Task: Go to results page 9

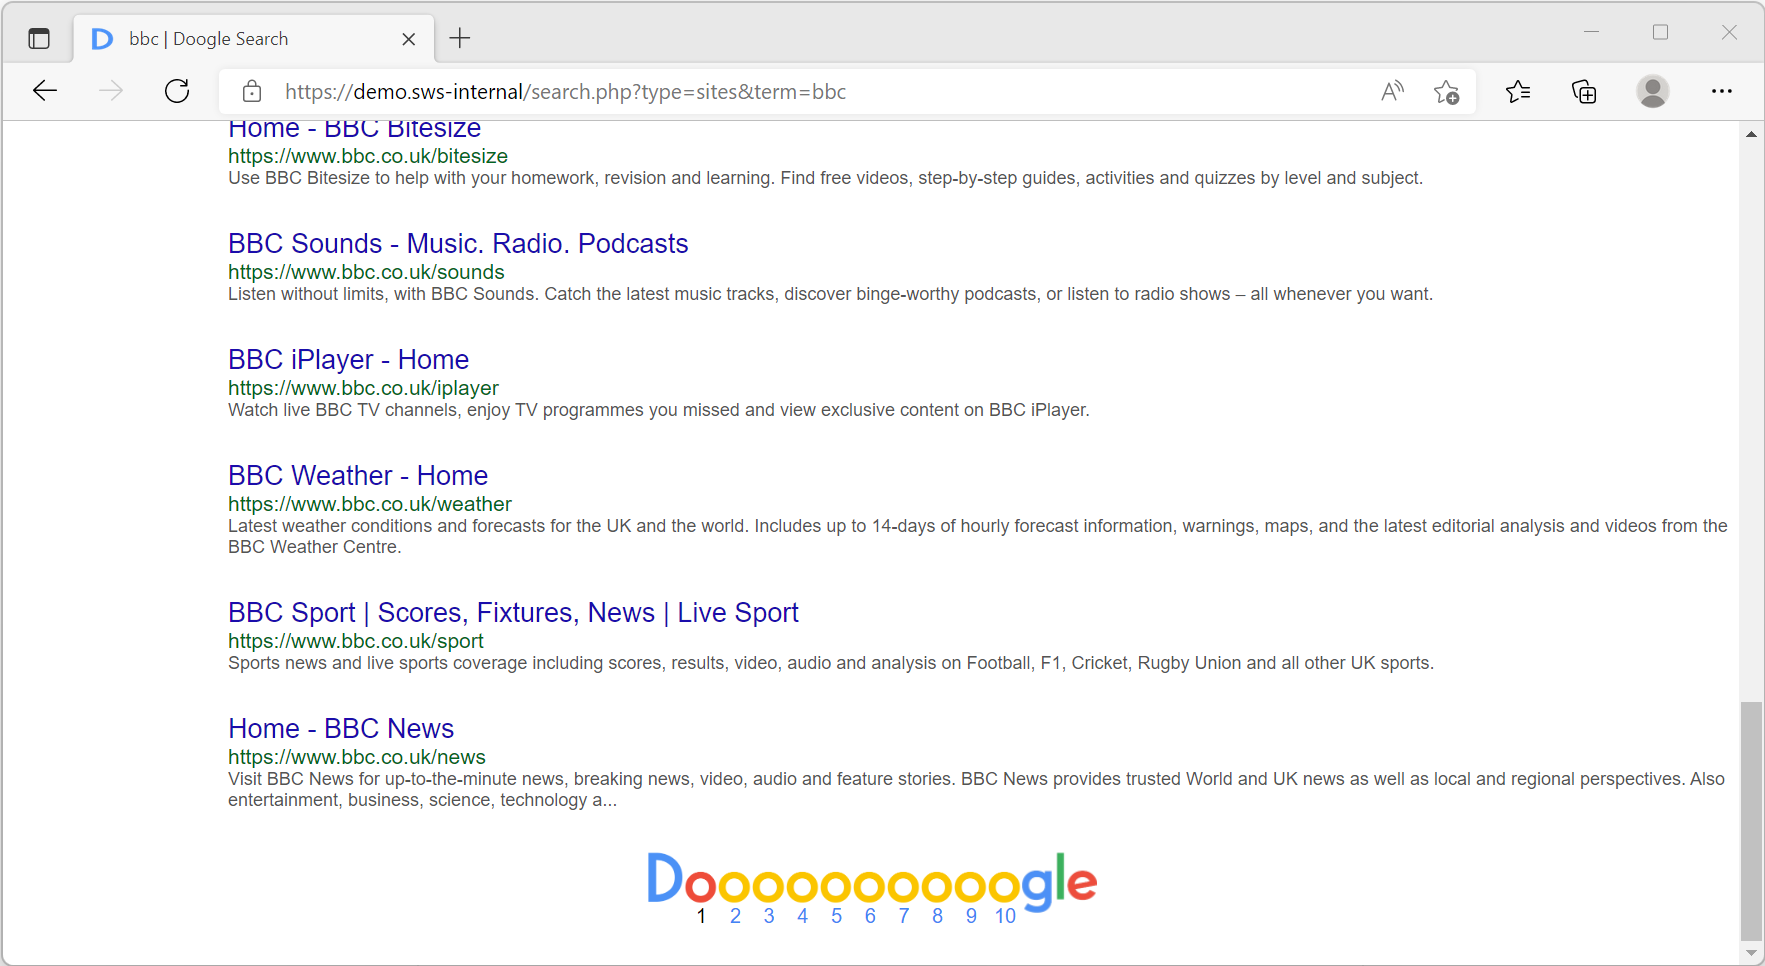Action: 971,916
